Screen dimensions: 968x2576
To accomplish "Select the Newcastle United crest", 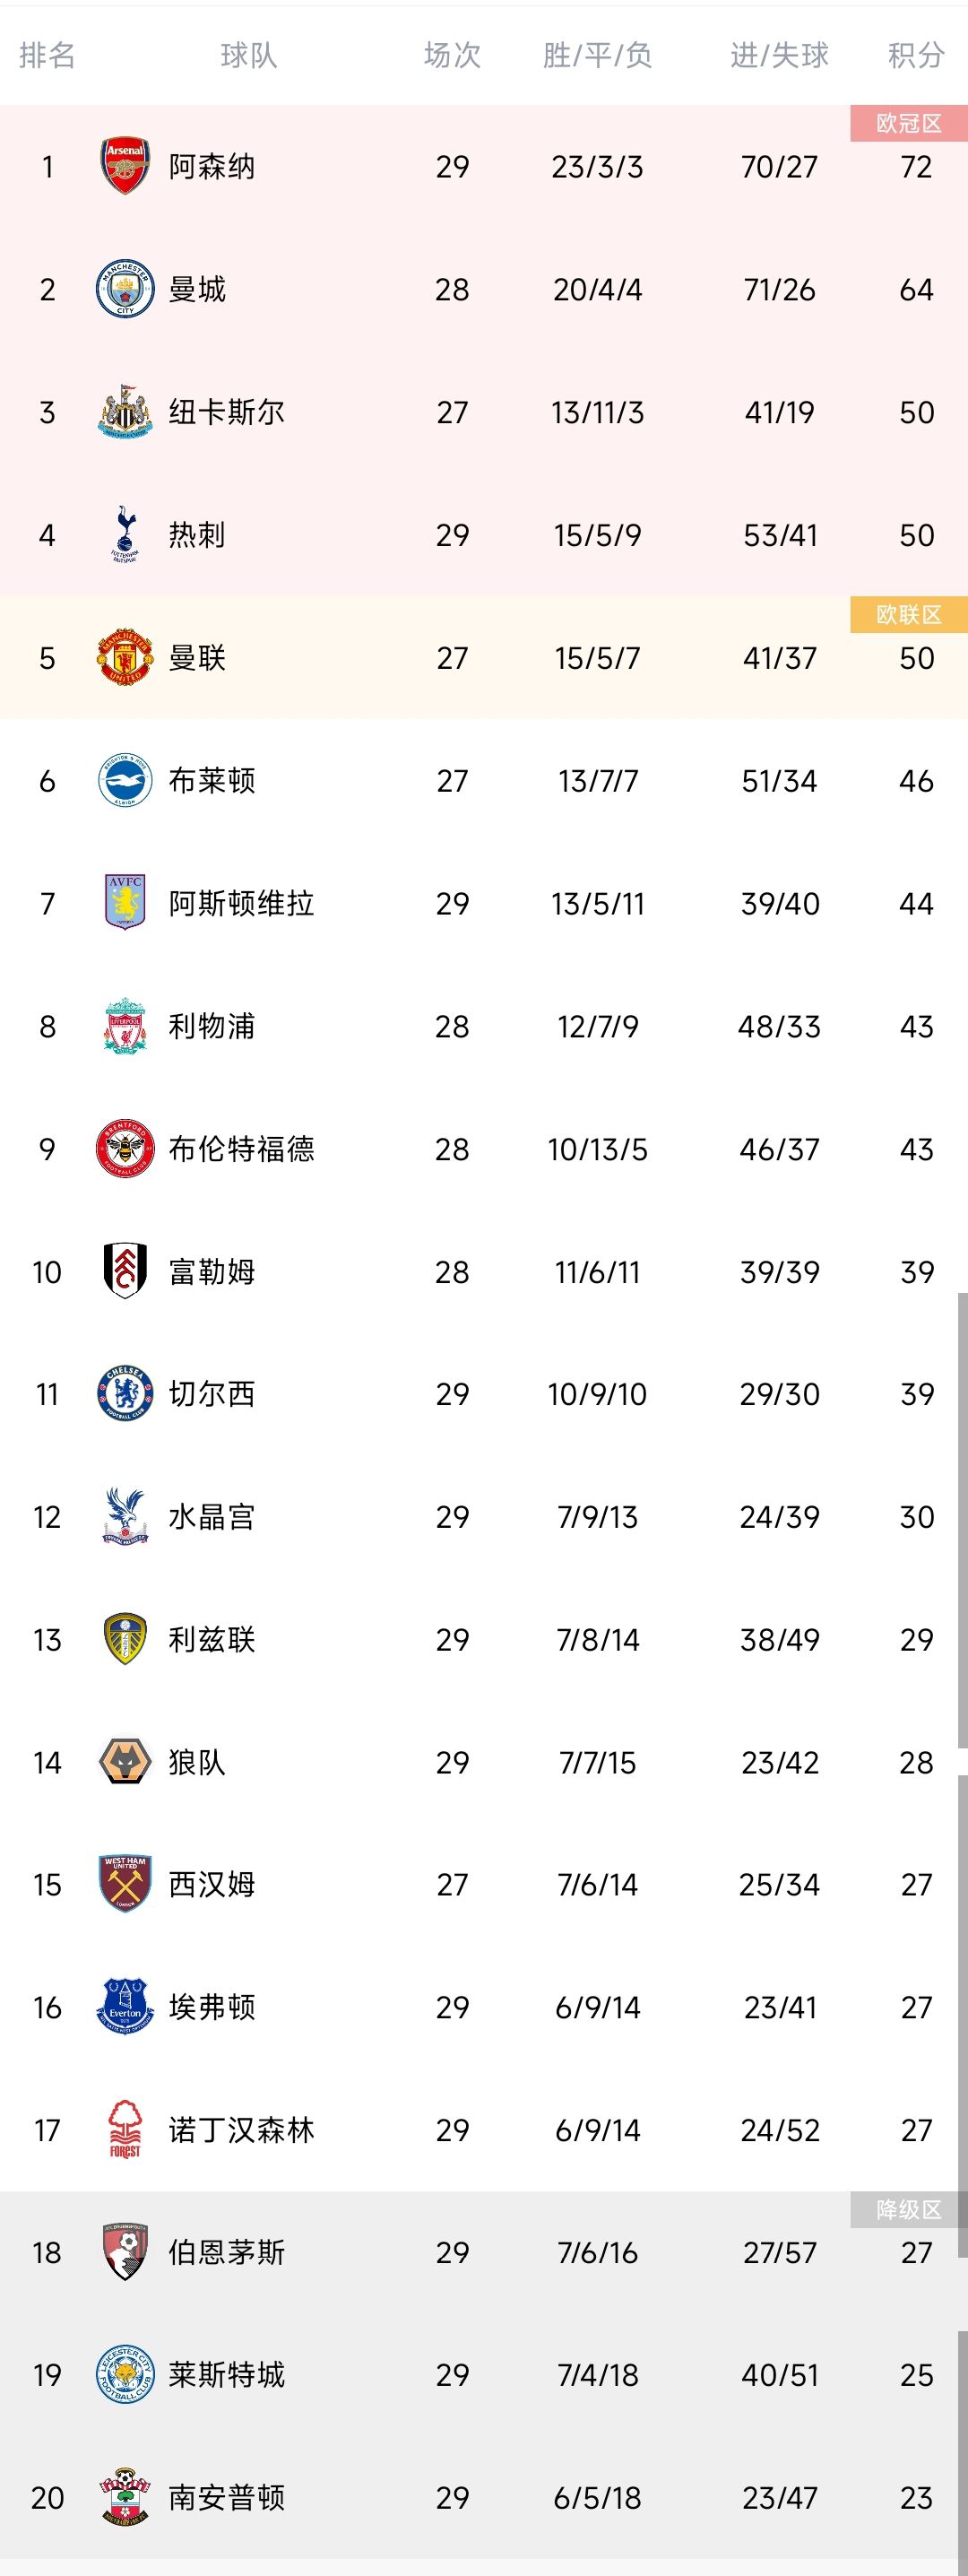I will click(125, 411).
